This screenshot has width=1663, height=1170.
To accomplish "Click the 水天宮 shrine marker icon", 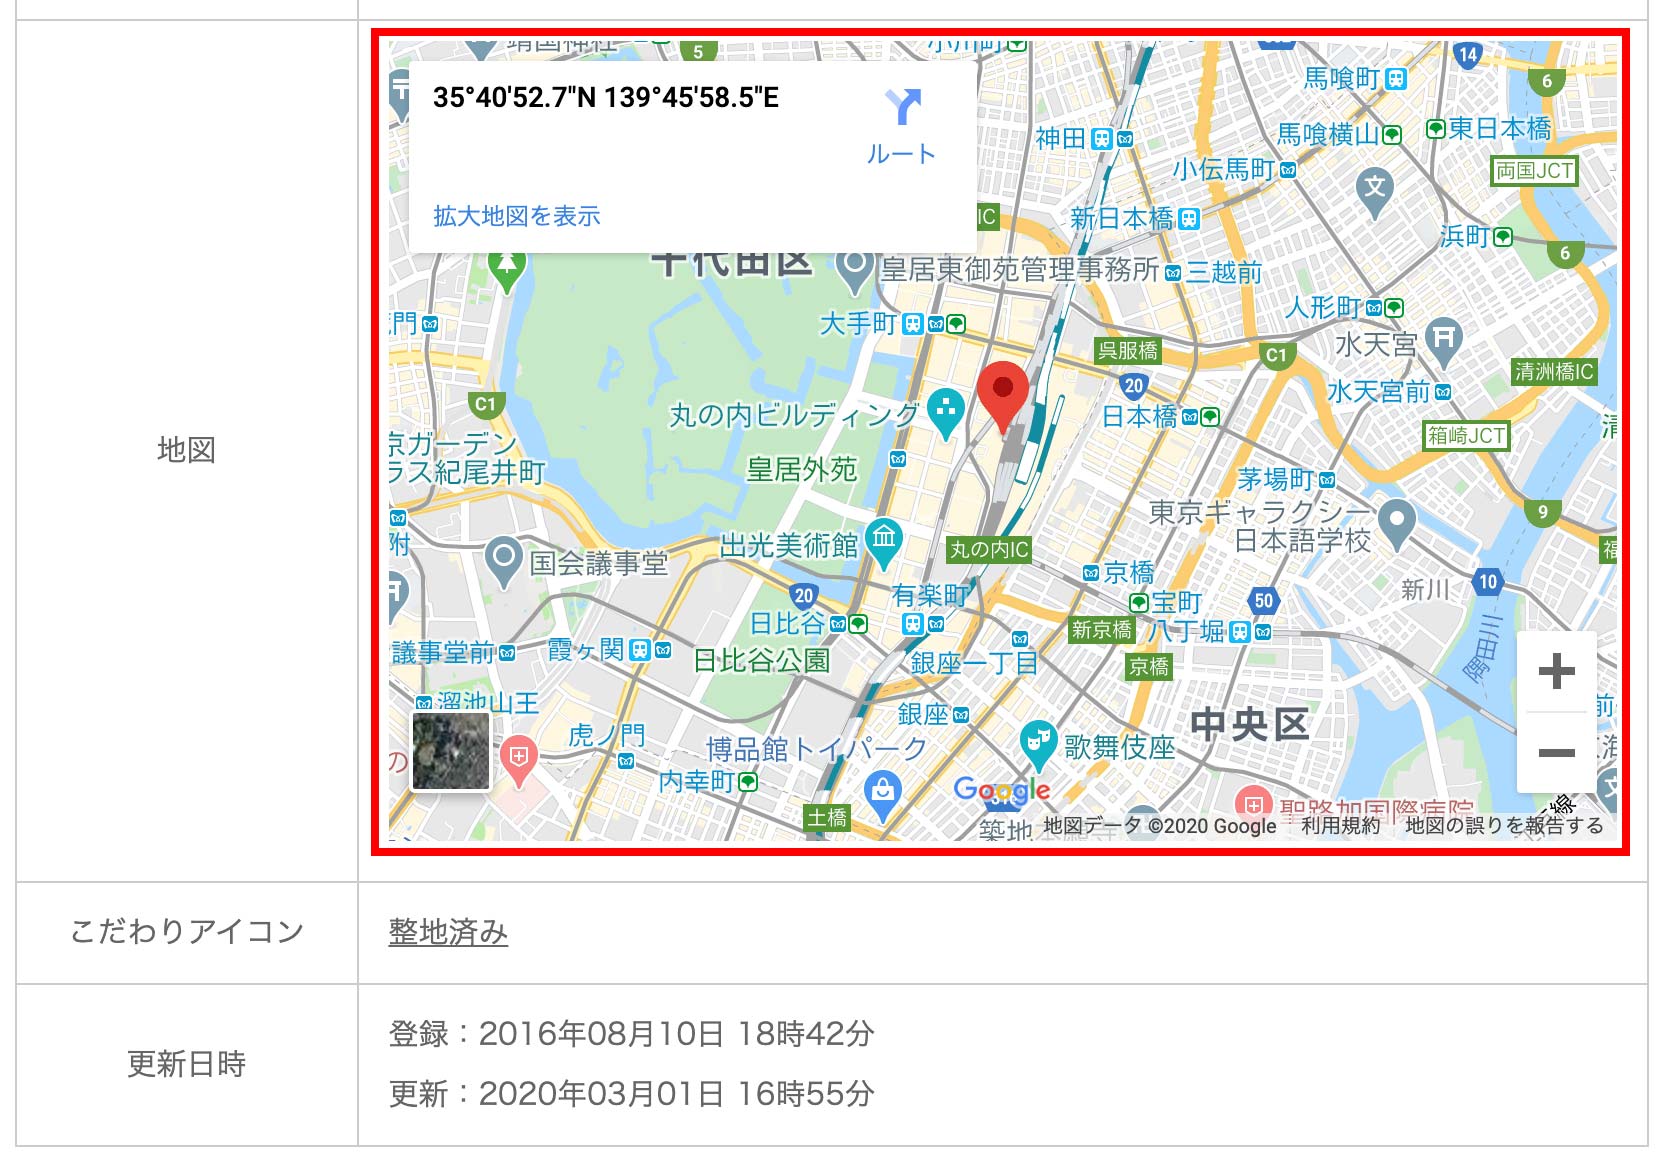I will [1443, 341].
